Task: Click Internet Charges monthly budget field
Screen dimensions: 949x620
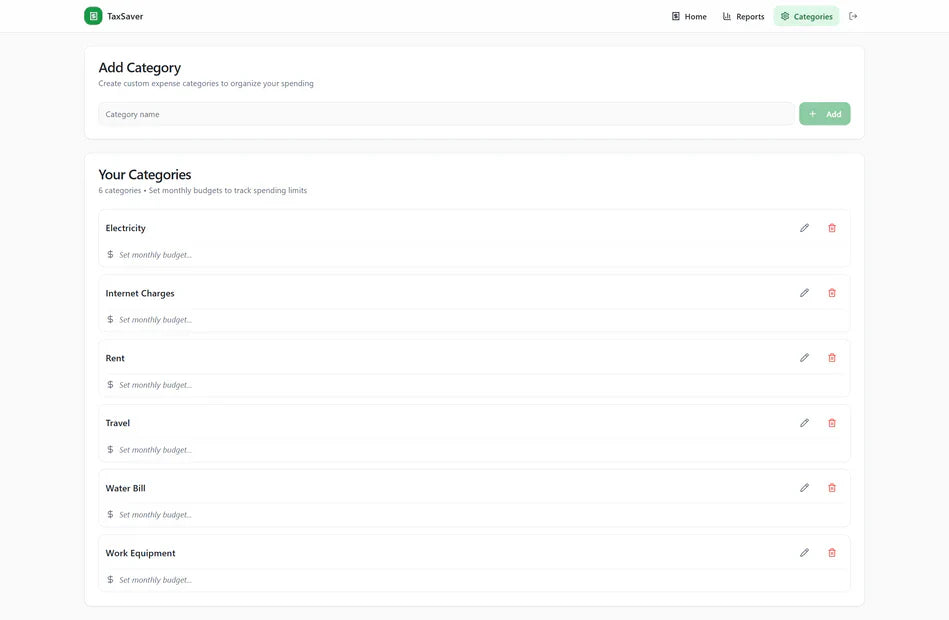Action: pyautogui.click(x=474, y=320)
